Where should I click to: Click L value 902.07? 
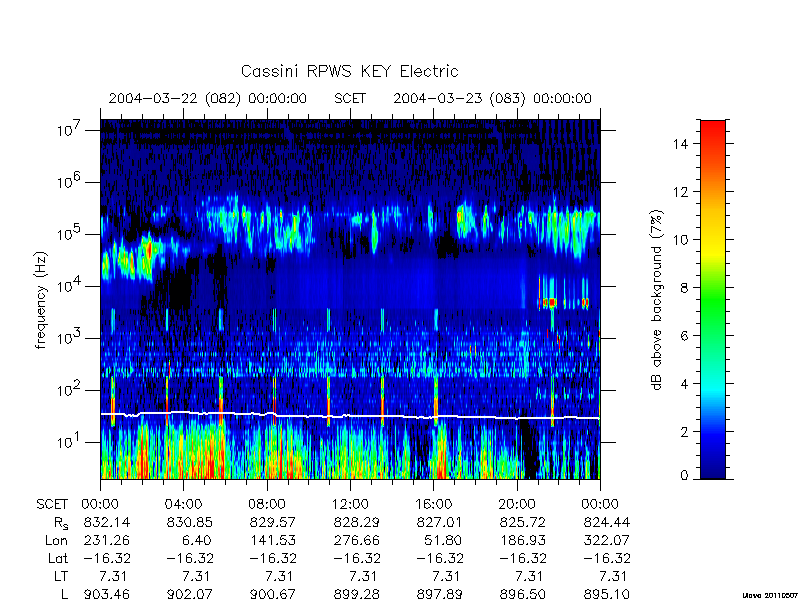click(x=190, y=594)
